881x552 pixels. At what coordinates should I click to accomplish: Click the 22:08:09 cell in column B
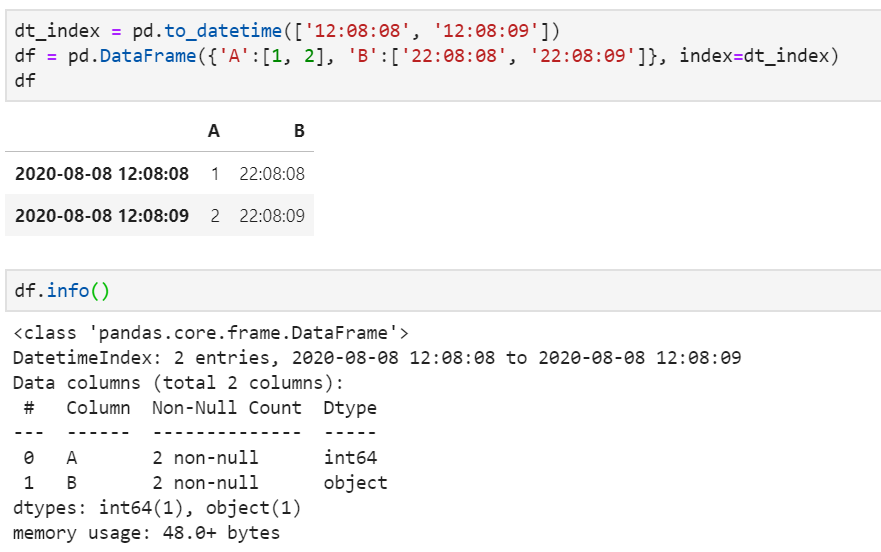[272, 215]
